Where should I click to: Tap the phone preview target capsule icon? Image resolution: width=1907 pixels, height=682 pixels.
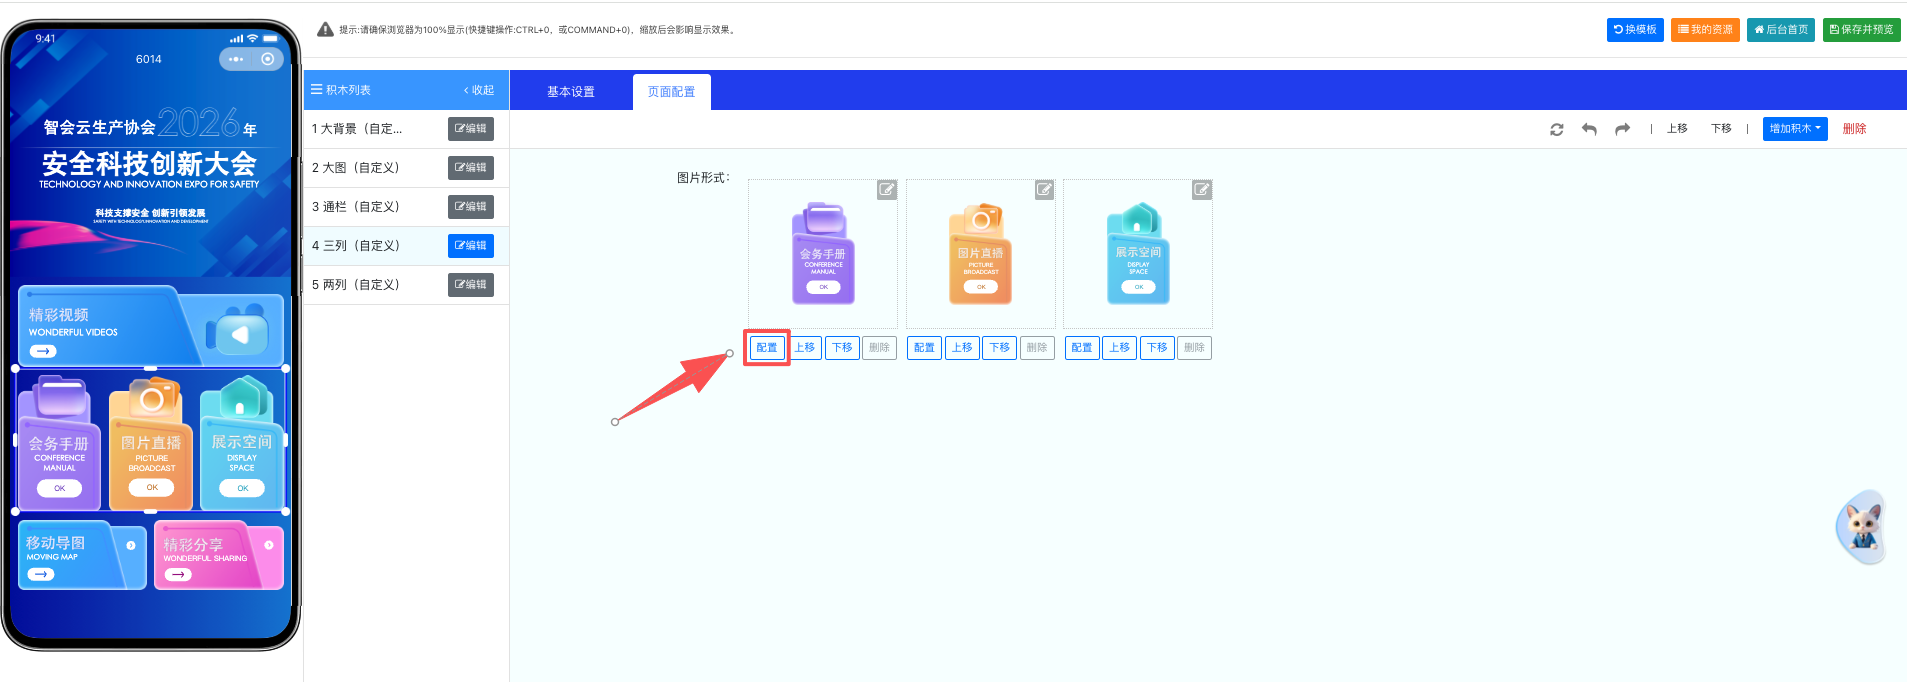pyautogui.click(x=267, y=59)
